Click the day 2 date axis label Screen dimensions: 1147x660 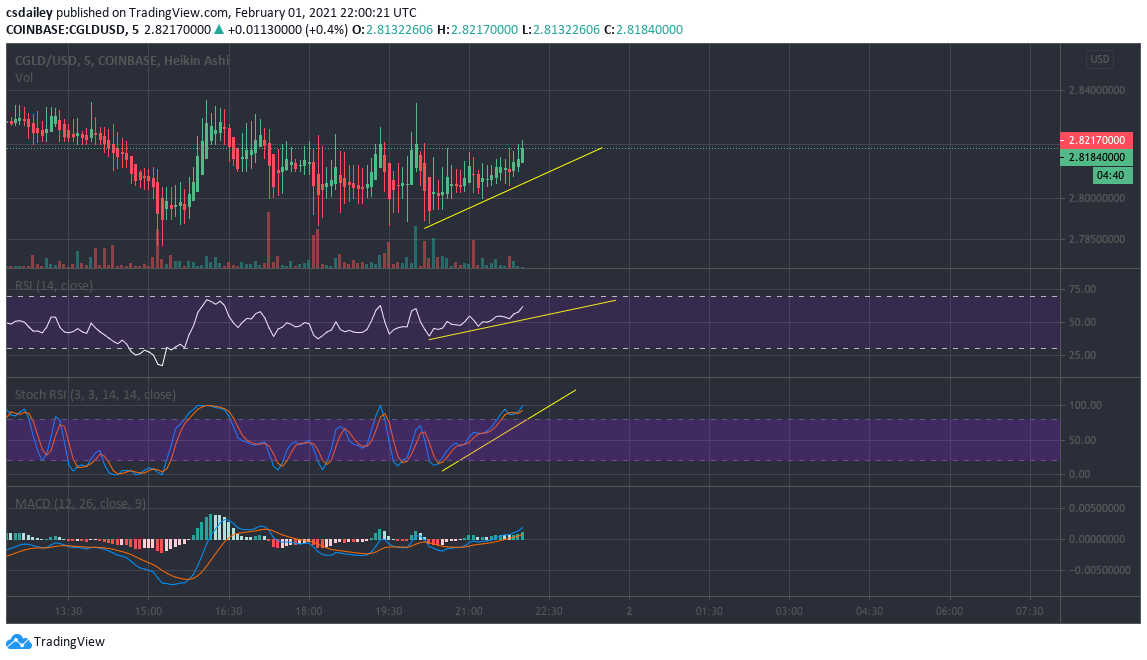click(629, 611)
